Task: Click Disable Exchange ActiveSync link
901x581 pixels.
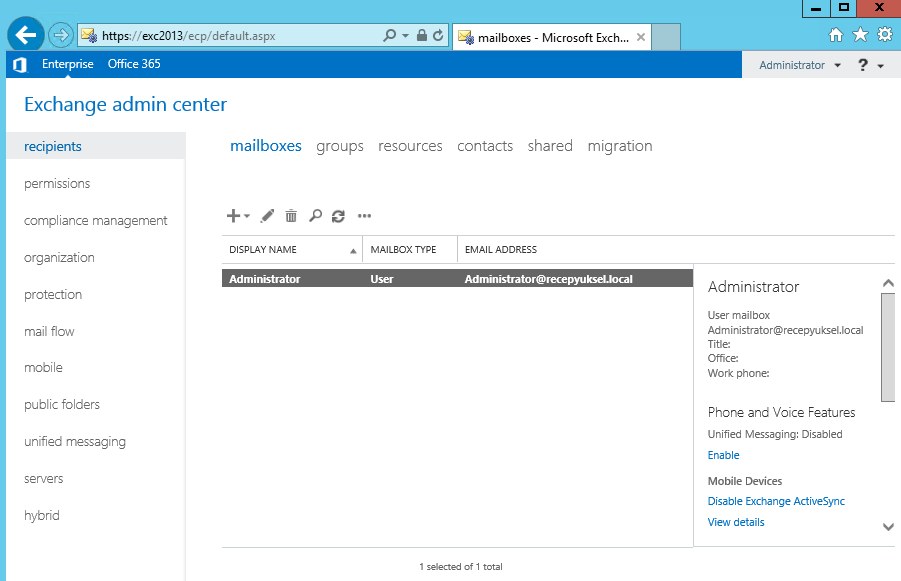Action: coord(776,501)
